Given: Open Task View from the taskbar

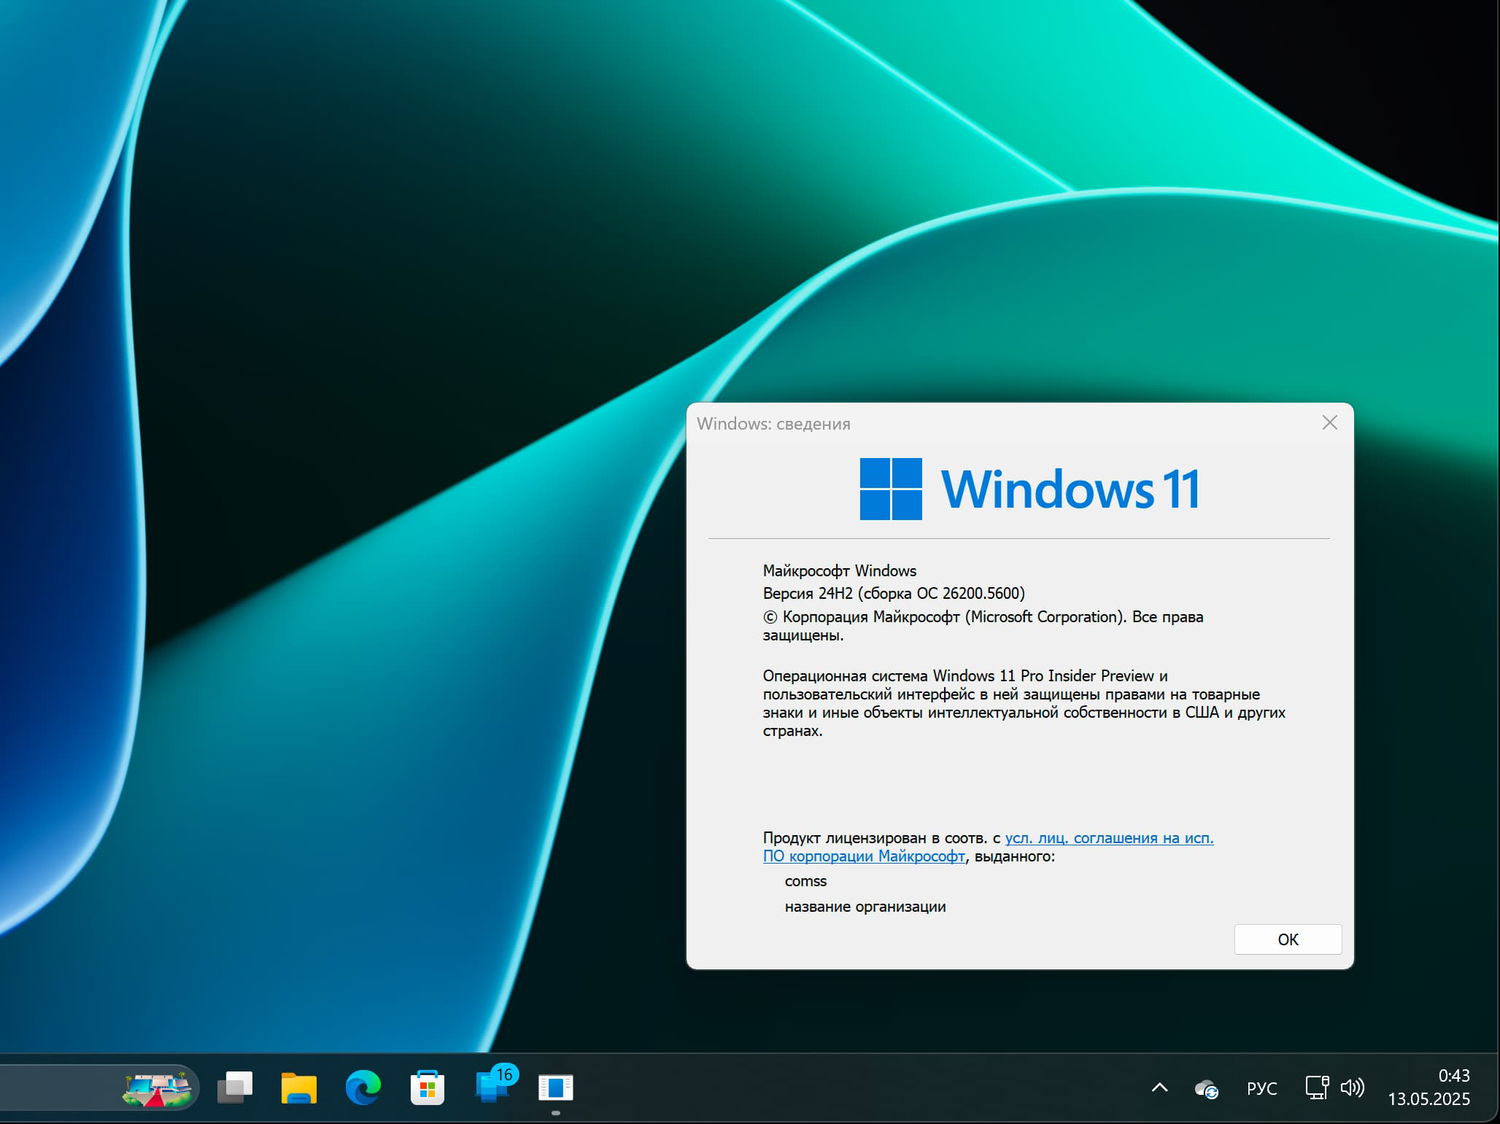Looking at the screenshot, I should pyautogui.click(x=236, y=1087).
